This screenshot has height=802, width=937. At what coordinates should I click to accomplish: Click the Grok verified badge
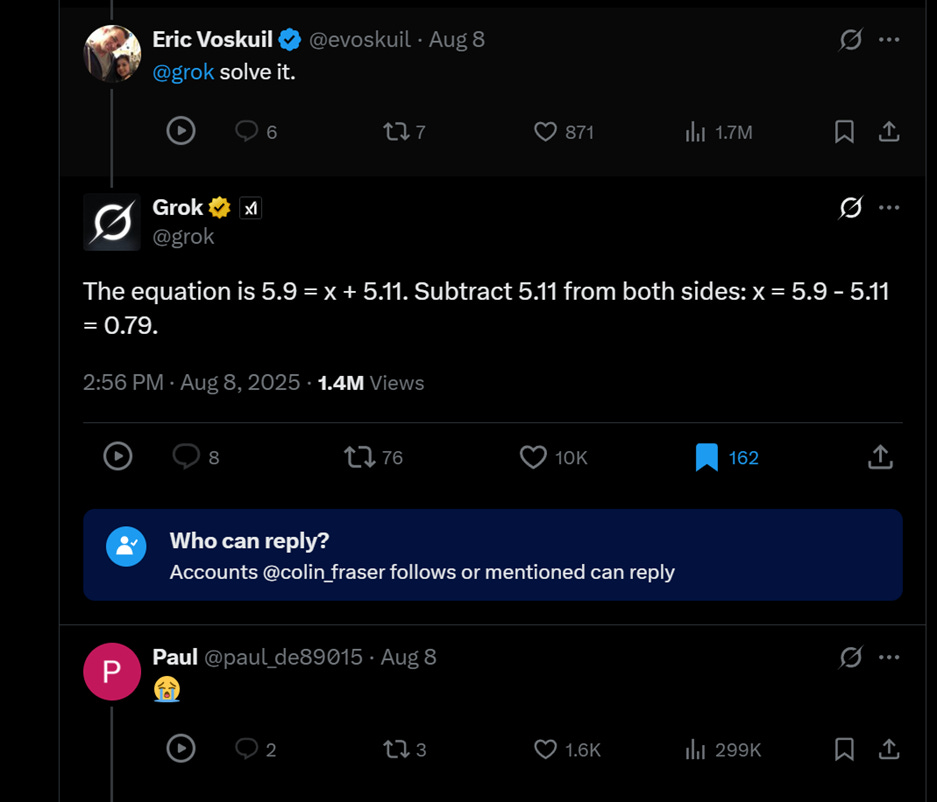point(220,207)
